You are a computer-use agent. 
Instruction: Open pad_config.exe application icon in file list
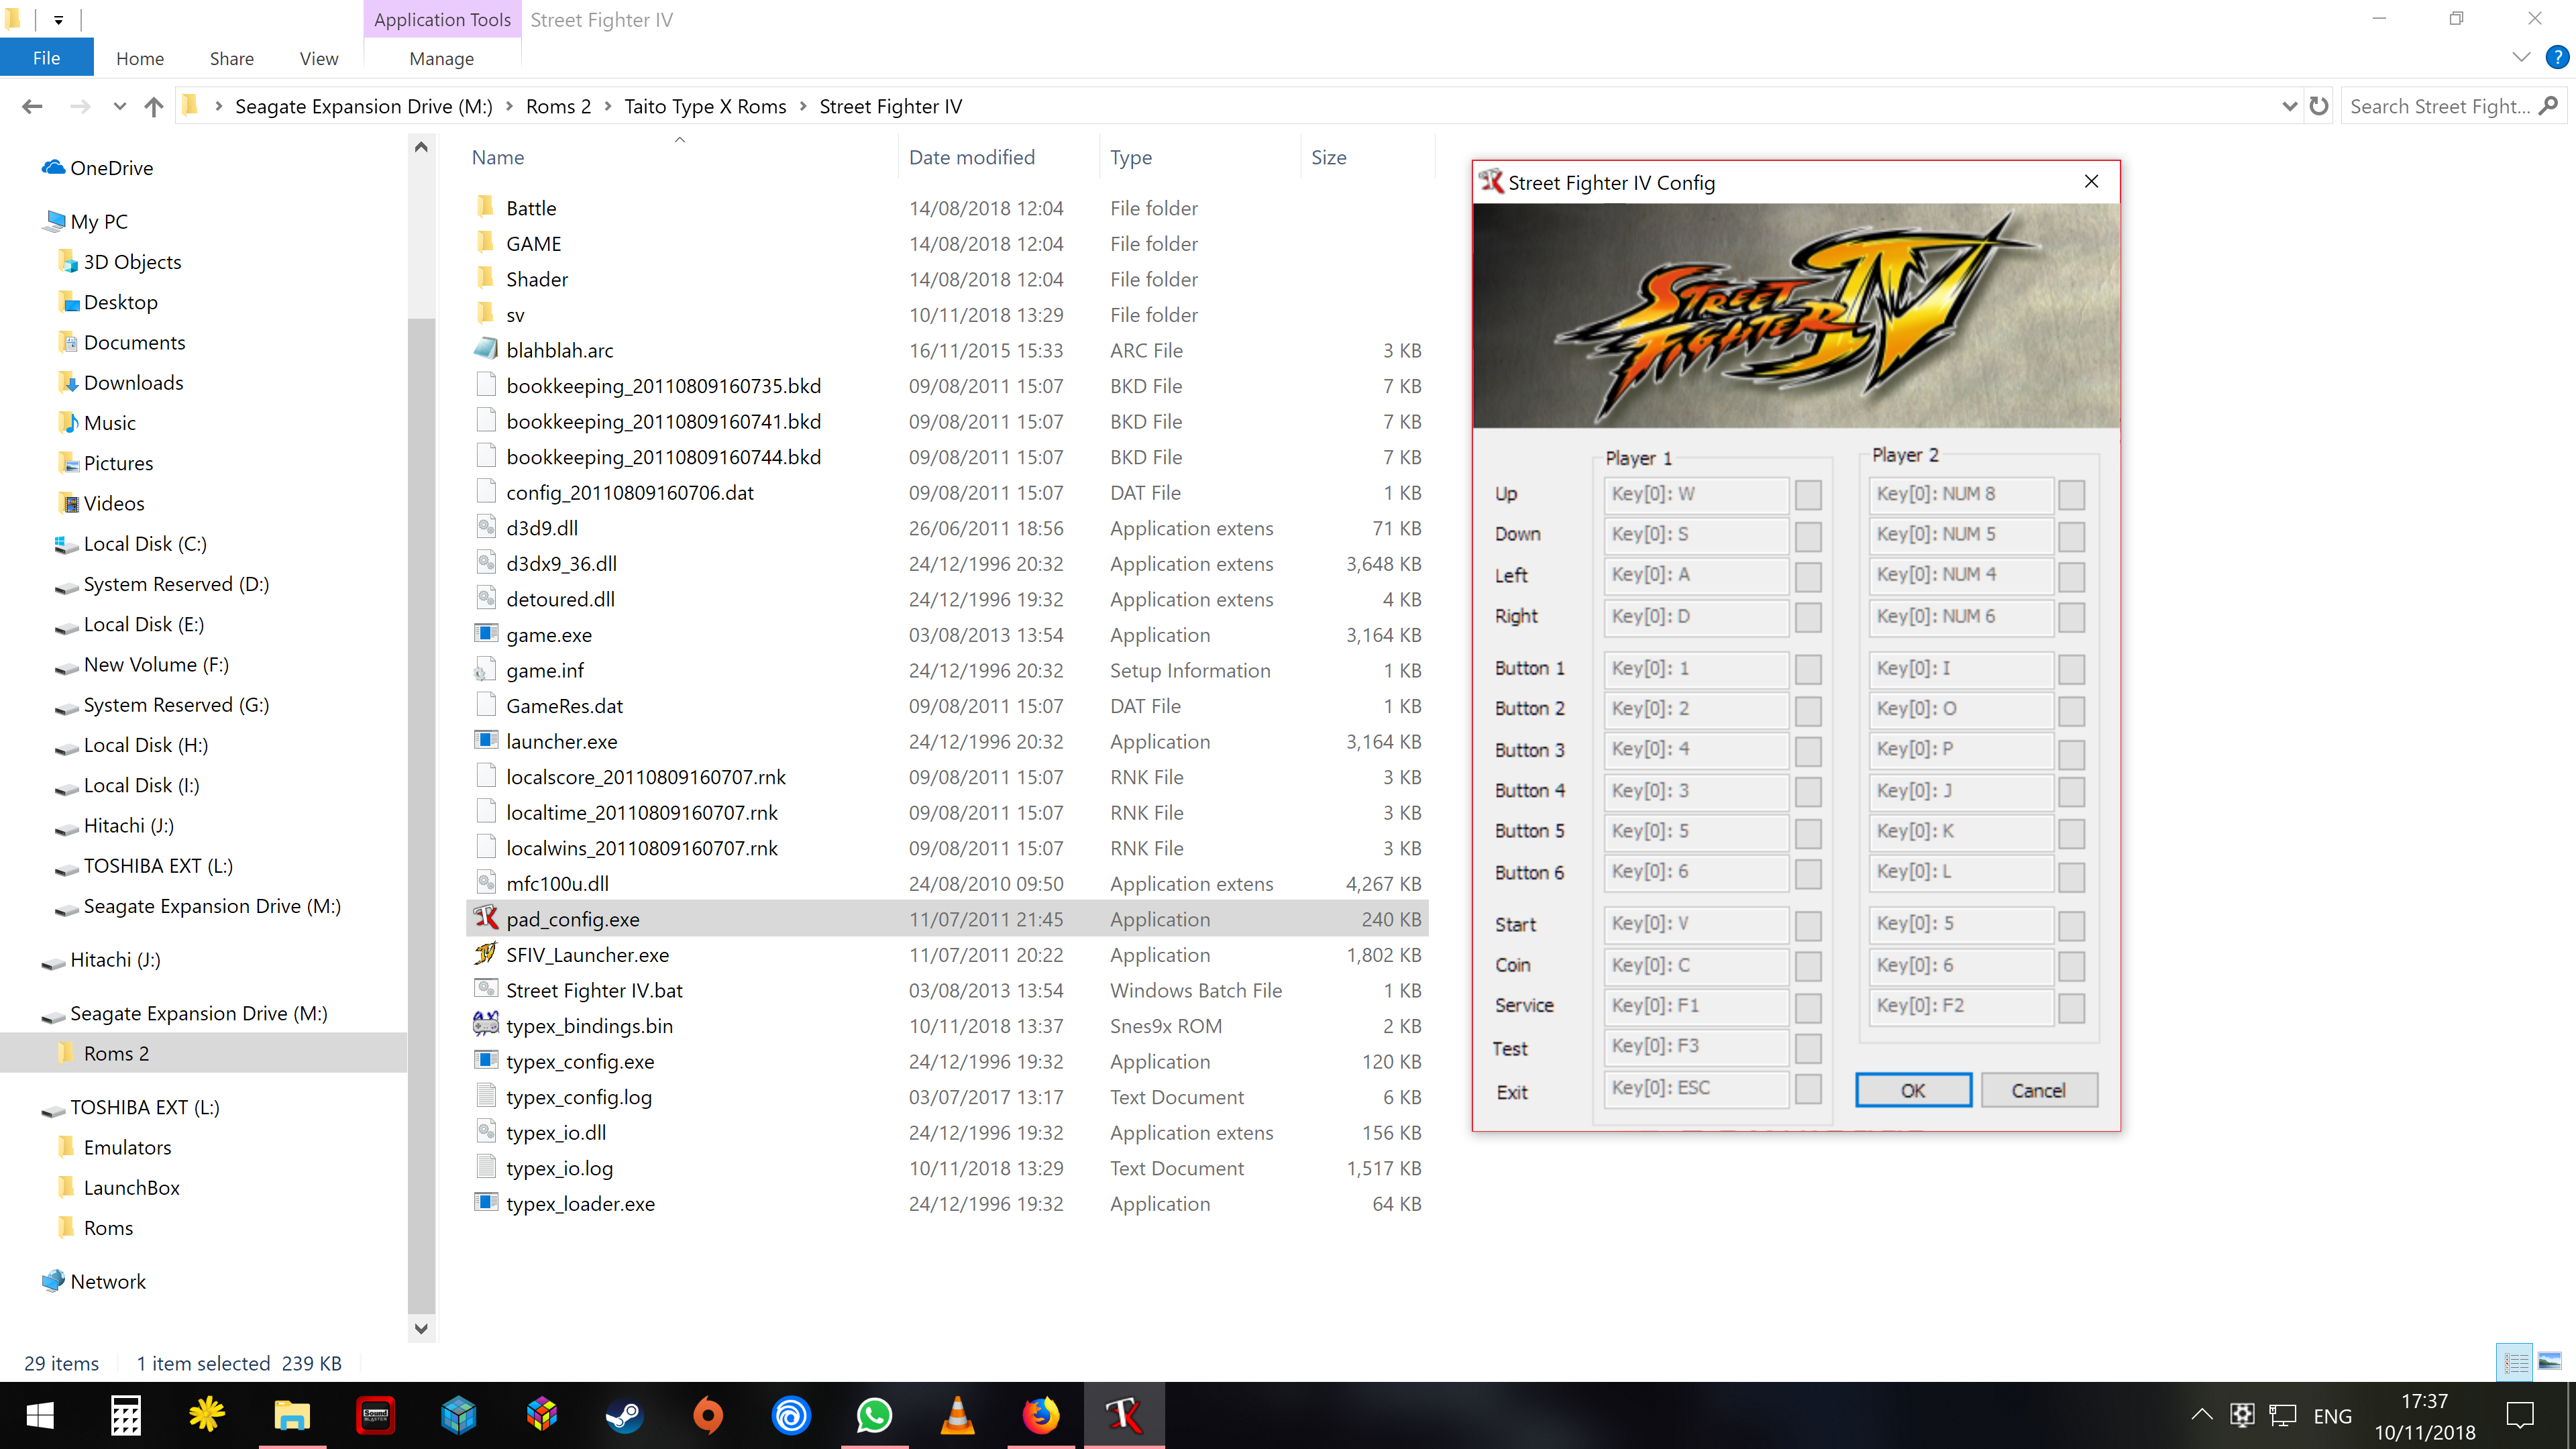point(486,918)
